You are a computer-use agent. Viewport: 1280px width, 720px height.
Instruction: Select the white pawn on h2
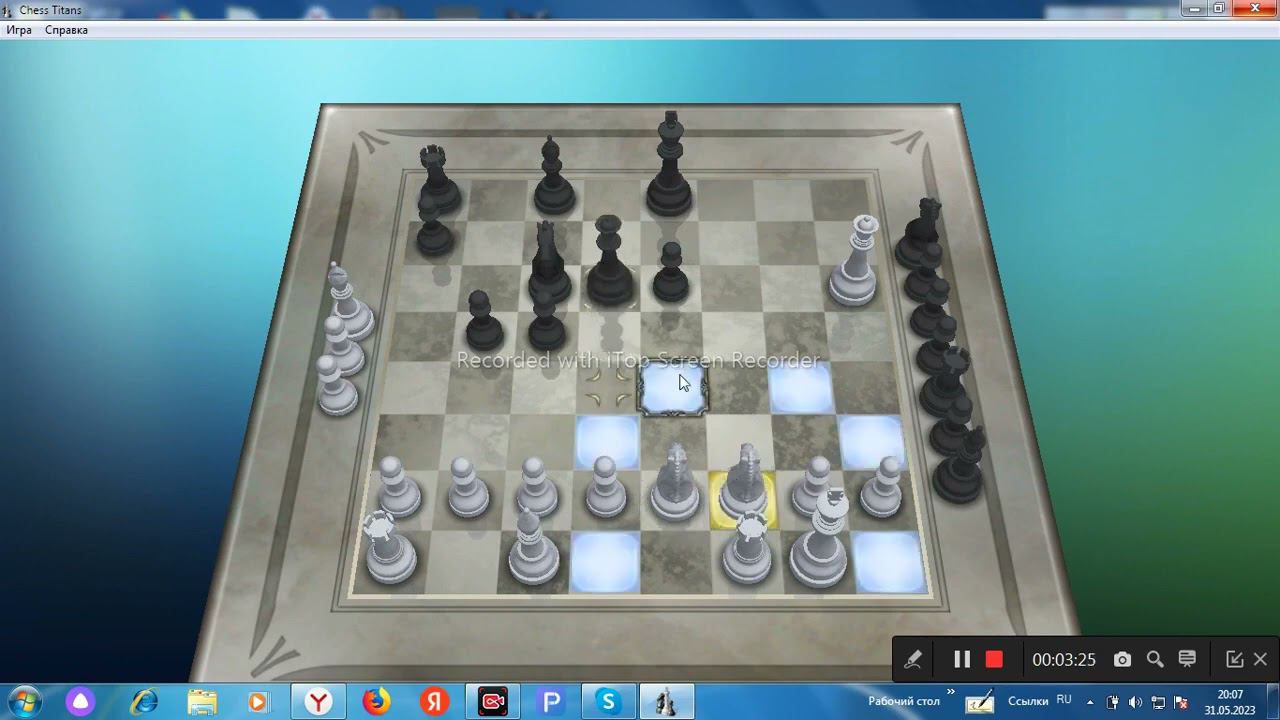(x=881, y=487)
